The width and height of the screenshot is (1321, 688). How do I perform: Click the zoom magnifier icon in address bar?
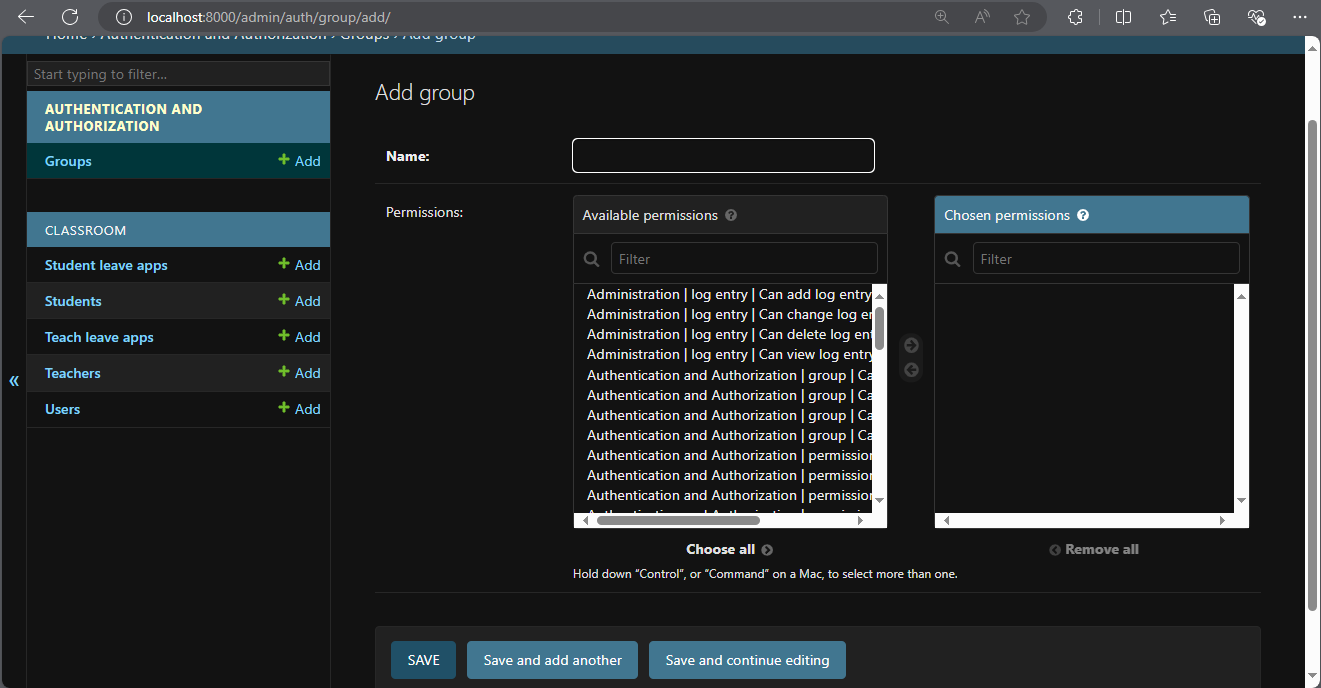click(941, 17)
